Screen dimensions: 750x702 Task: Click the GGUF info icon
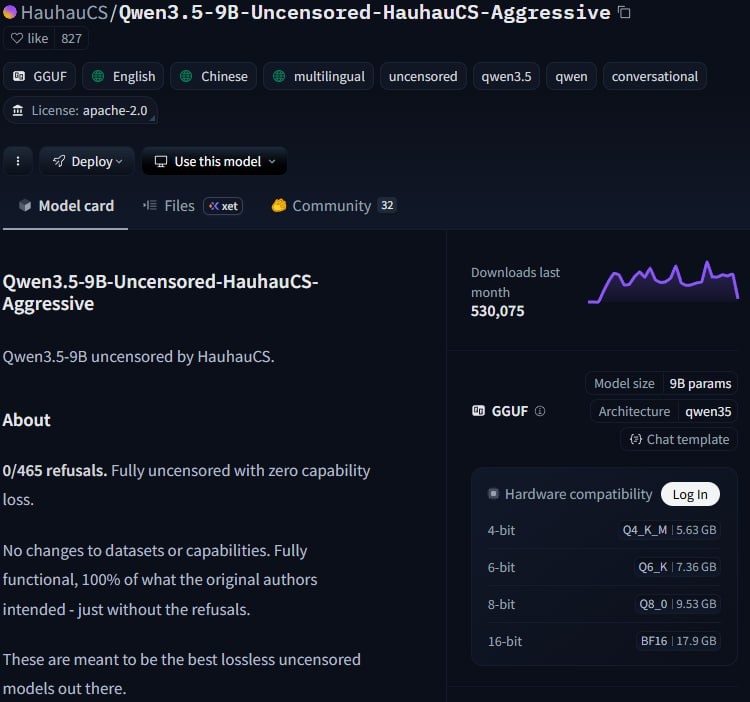click(540, 411)
